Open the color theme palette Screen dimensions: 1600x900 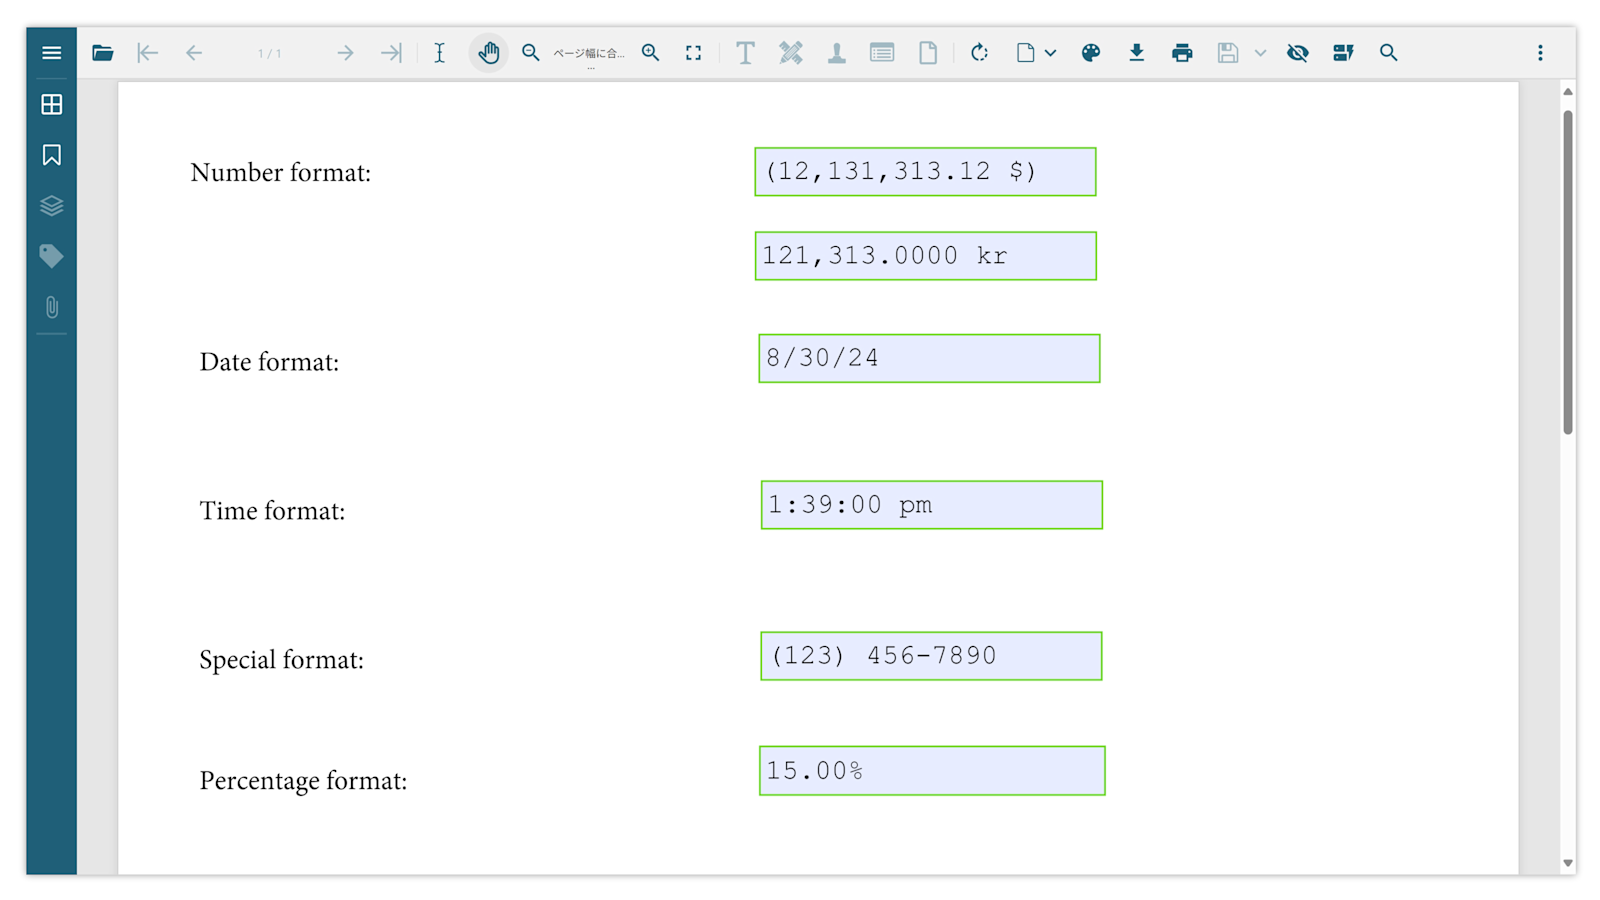tap(1091, 53)
